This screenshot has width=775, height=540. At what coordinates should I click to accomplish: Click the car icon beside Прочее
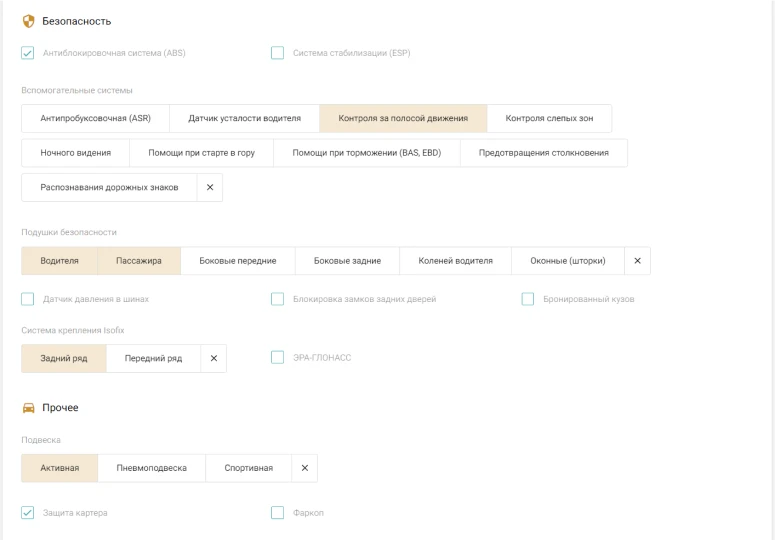[x=28, y=407]
